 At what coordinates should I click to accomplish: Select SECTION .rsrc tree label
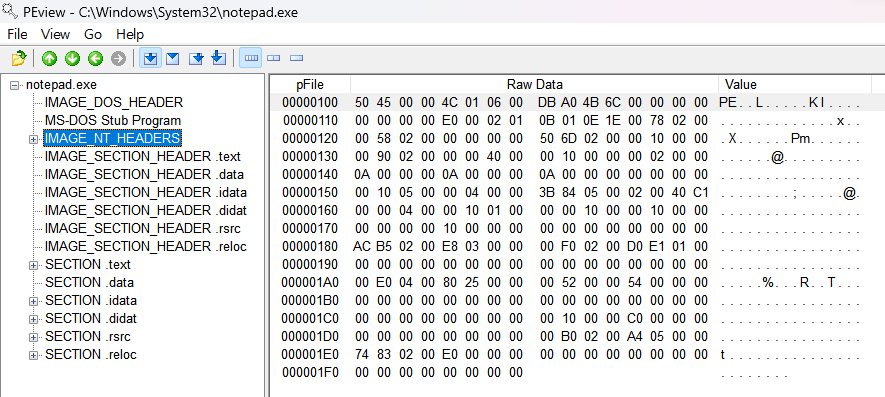89,337
